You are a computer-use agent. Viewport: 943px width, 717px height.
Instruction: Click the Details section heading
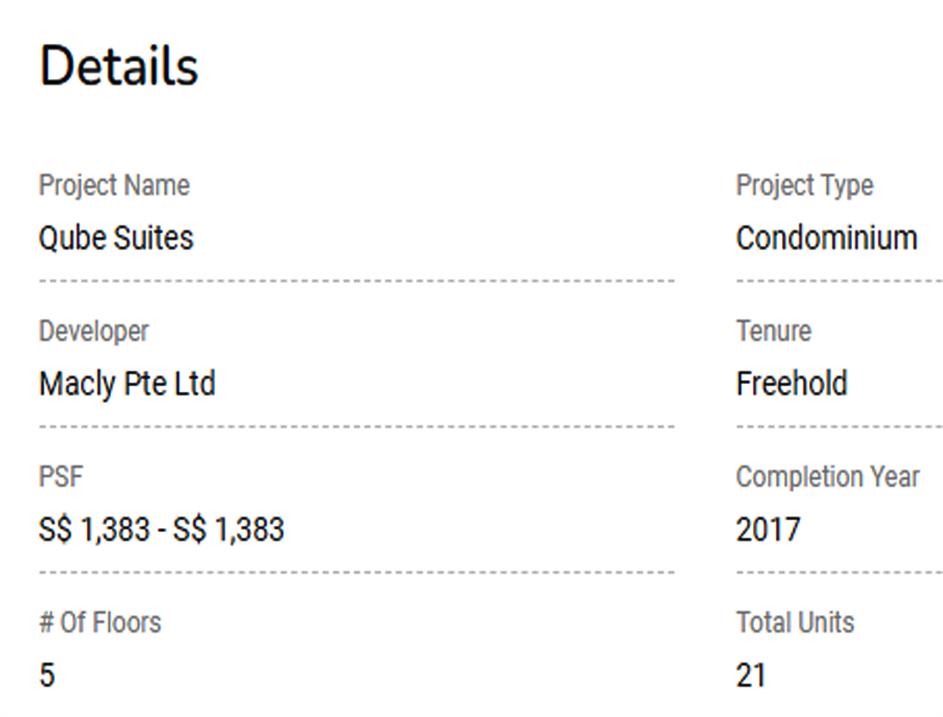(x=119, y=66)
